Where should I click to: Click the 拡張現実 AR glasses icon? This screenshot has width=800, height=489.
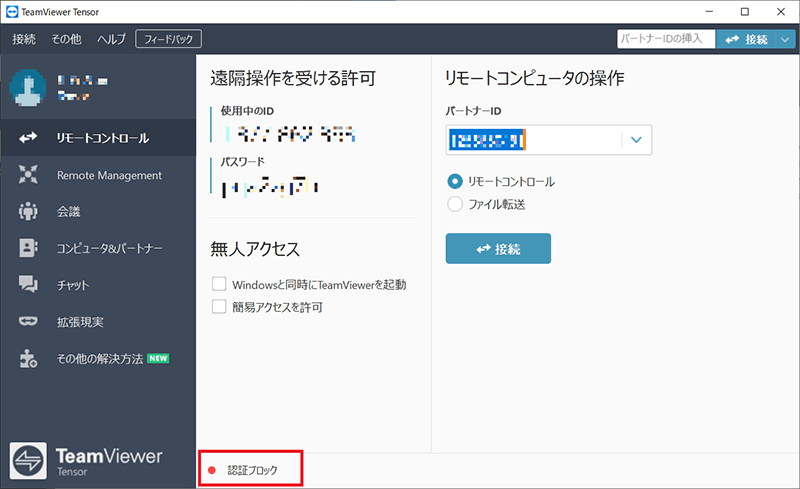[x=28, y=321]
